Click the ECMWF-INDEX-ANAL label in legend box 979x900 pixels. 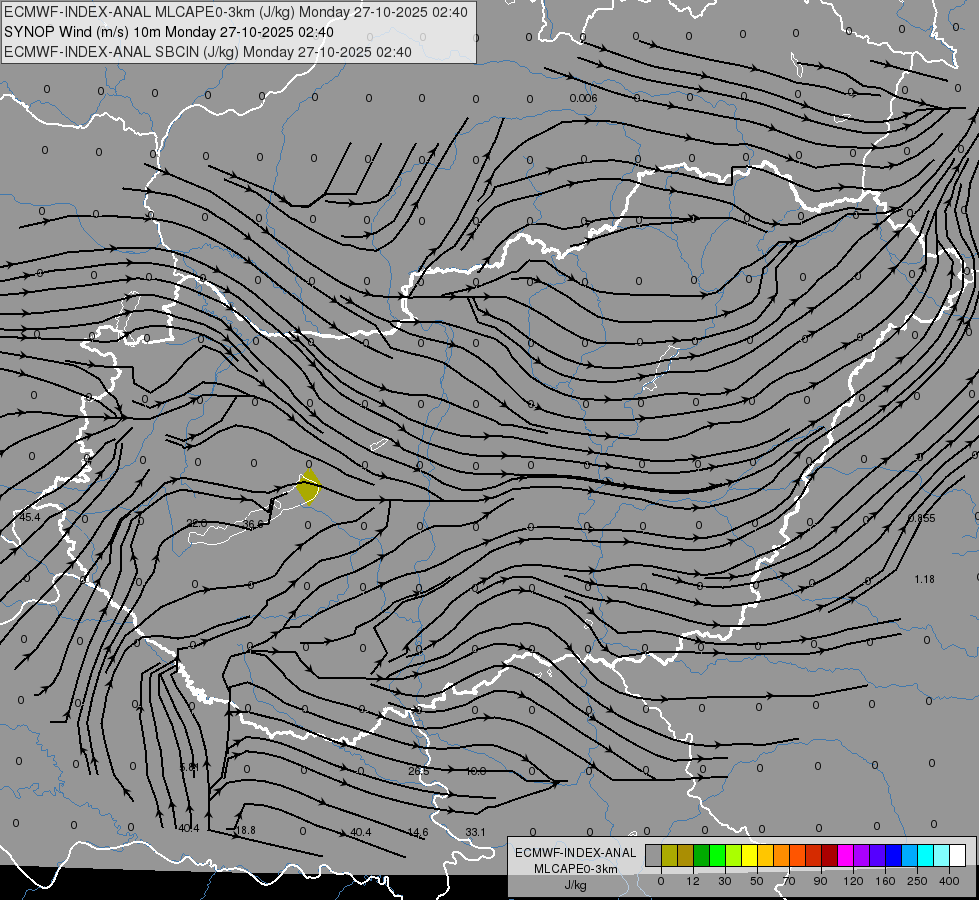[576, 853]
